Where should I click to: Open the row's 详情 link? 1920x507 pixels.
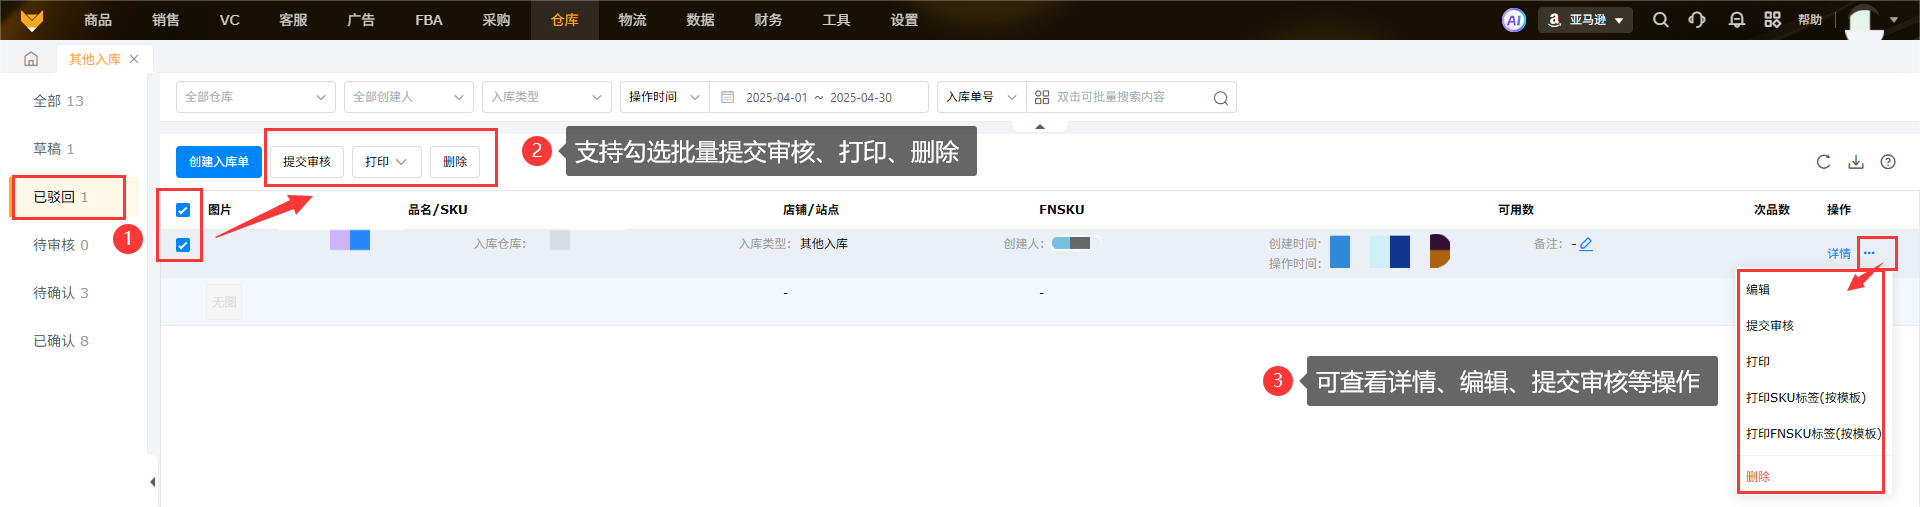click(1839, 254)
